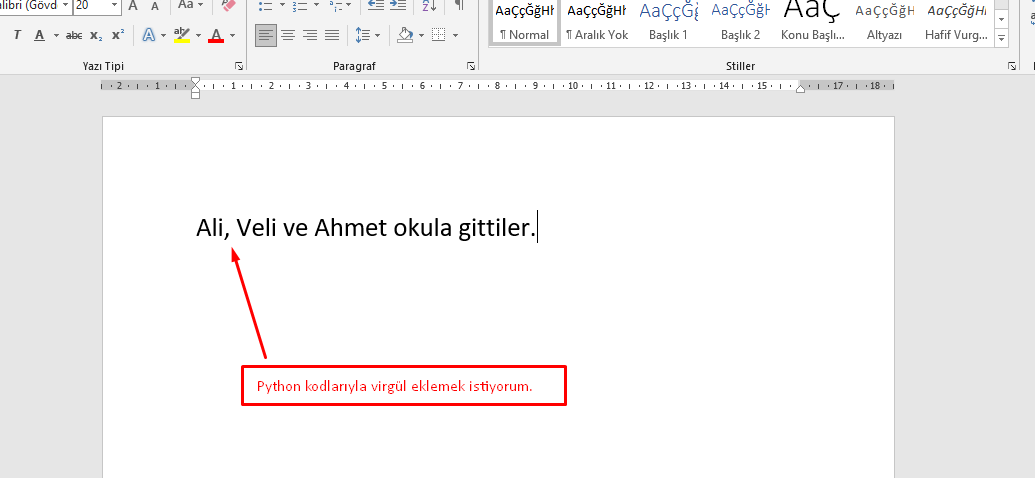Apply yellow text highlight color
Viewport: 1035px width, 478px height.
click(x=181, y=35)
